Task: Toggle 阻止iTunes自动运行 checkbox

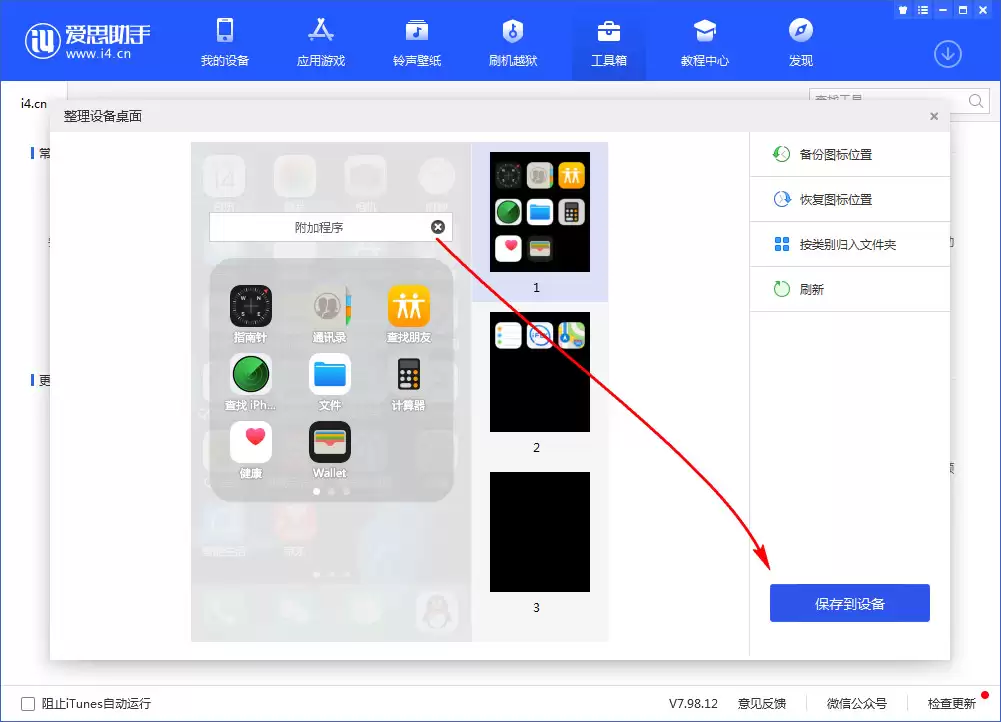Action: 28,703
